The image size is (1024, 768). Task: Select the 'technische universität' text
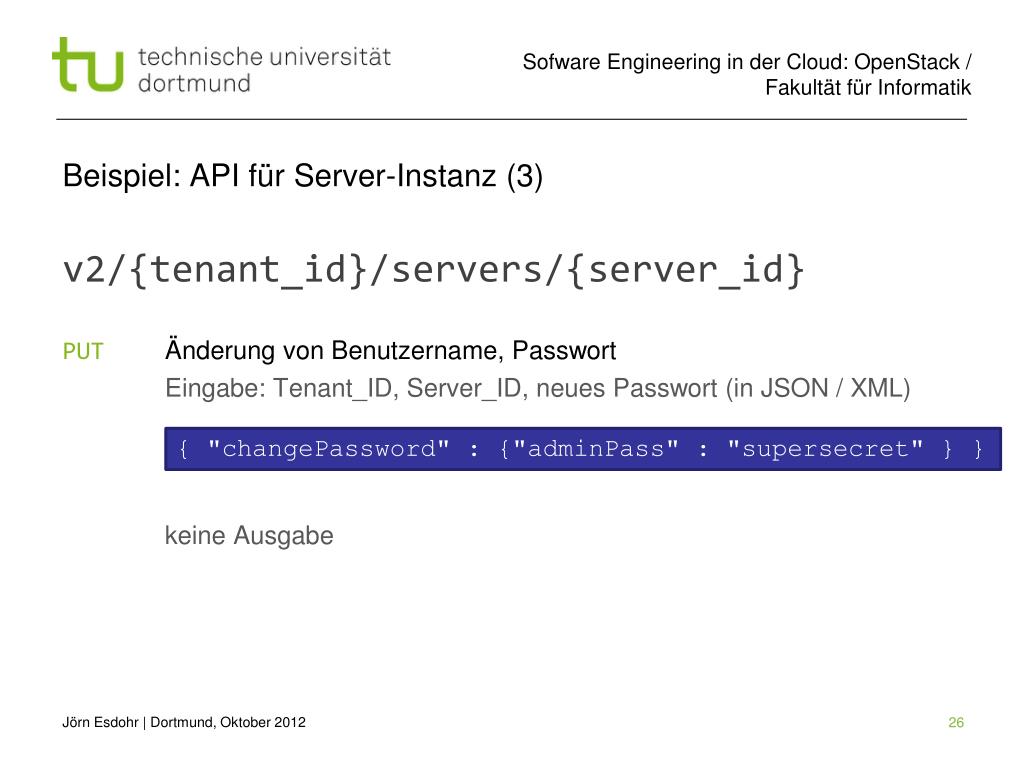point(264,57)
